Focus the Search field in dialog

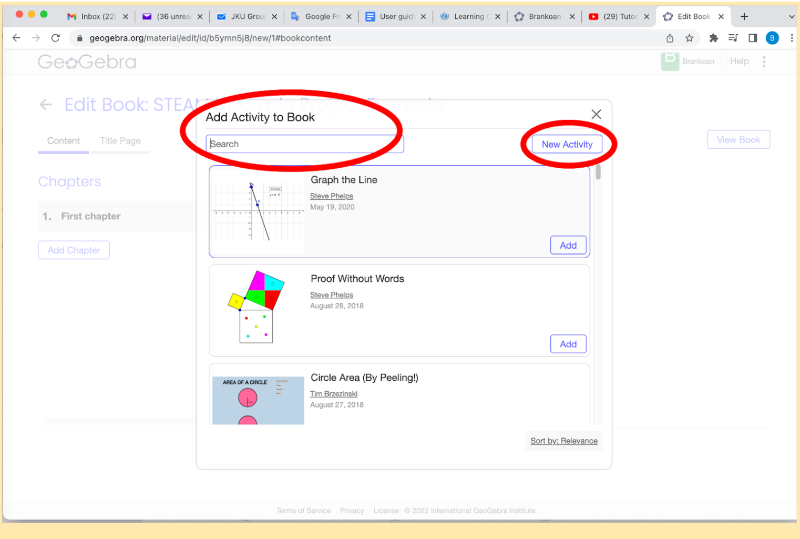coord(305,144)
